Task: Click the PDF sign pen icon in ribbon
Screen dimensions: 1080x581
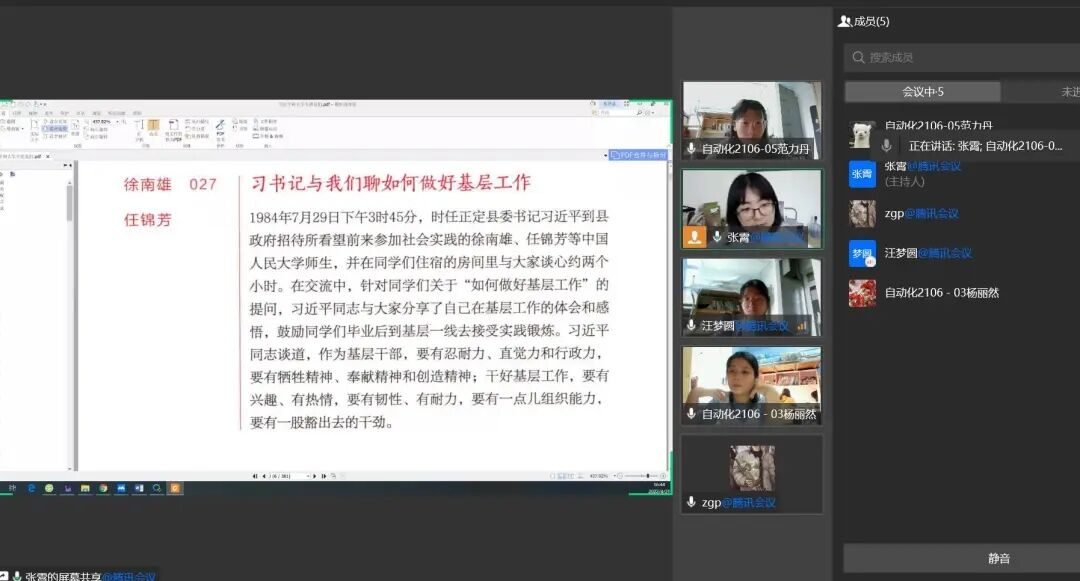Action: [x=220, y=127]
